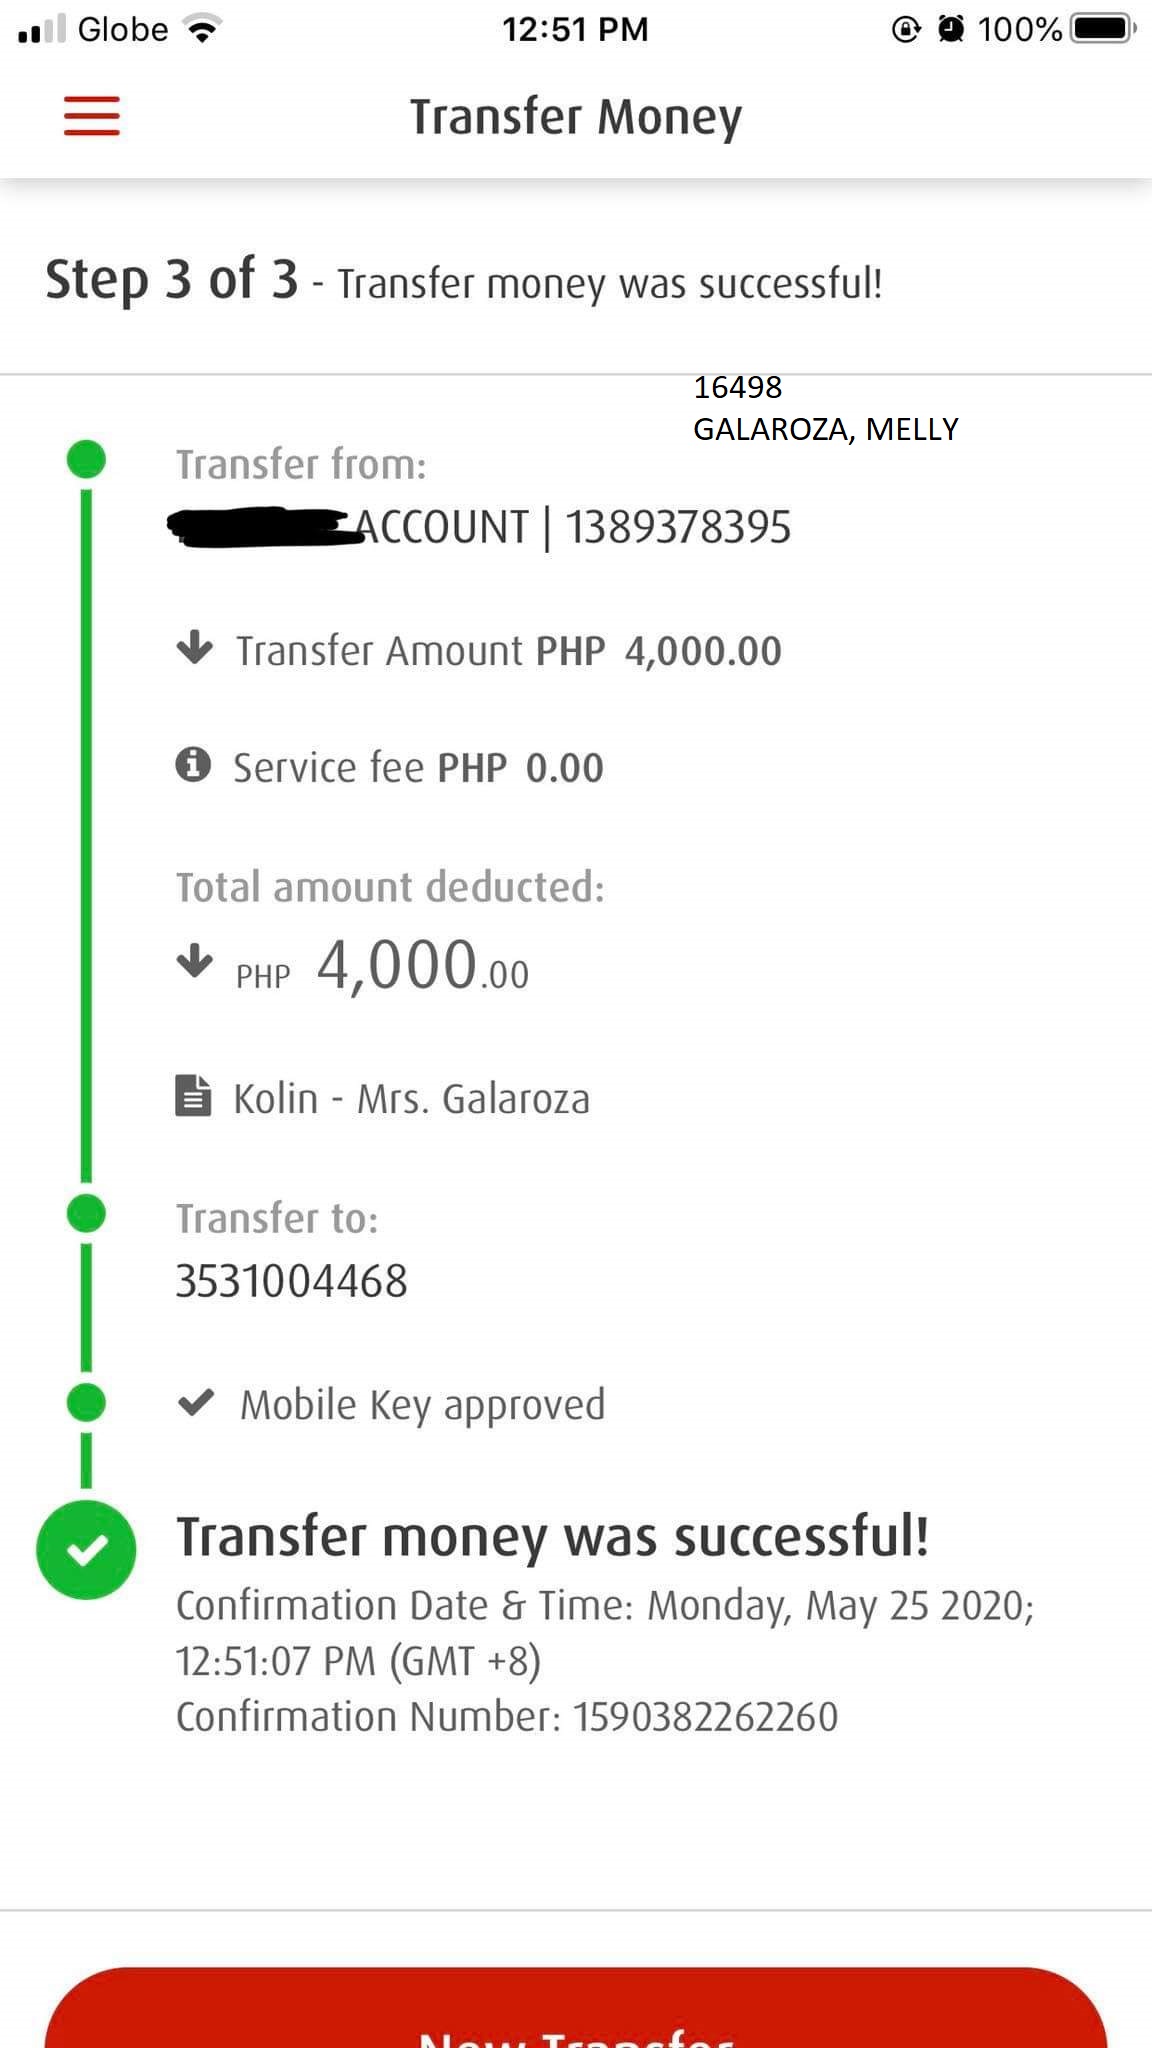Tap the Service fee info icon

(193, 766)
